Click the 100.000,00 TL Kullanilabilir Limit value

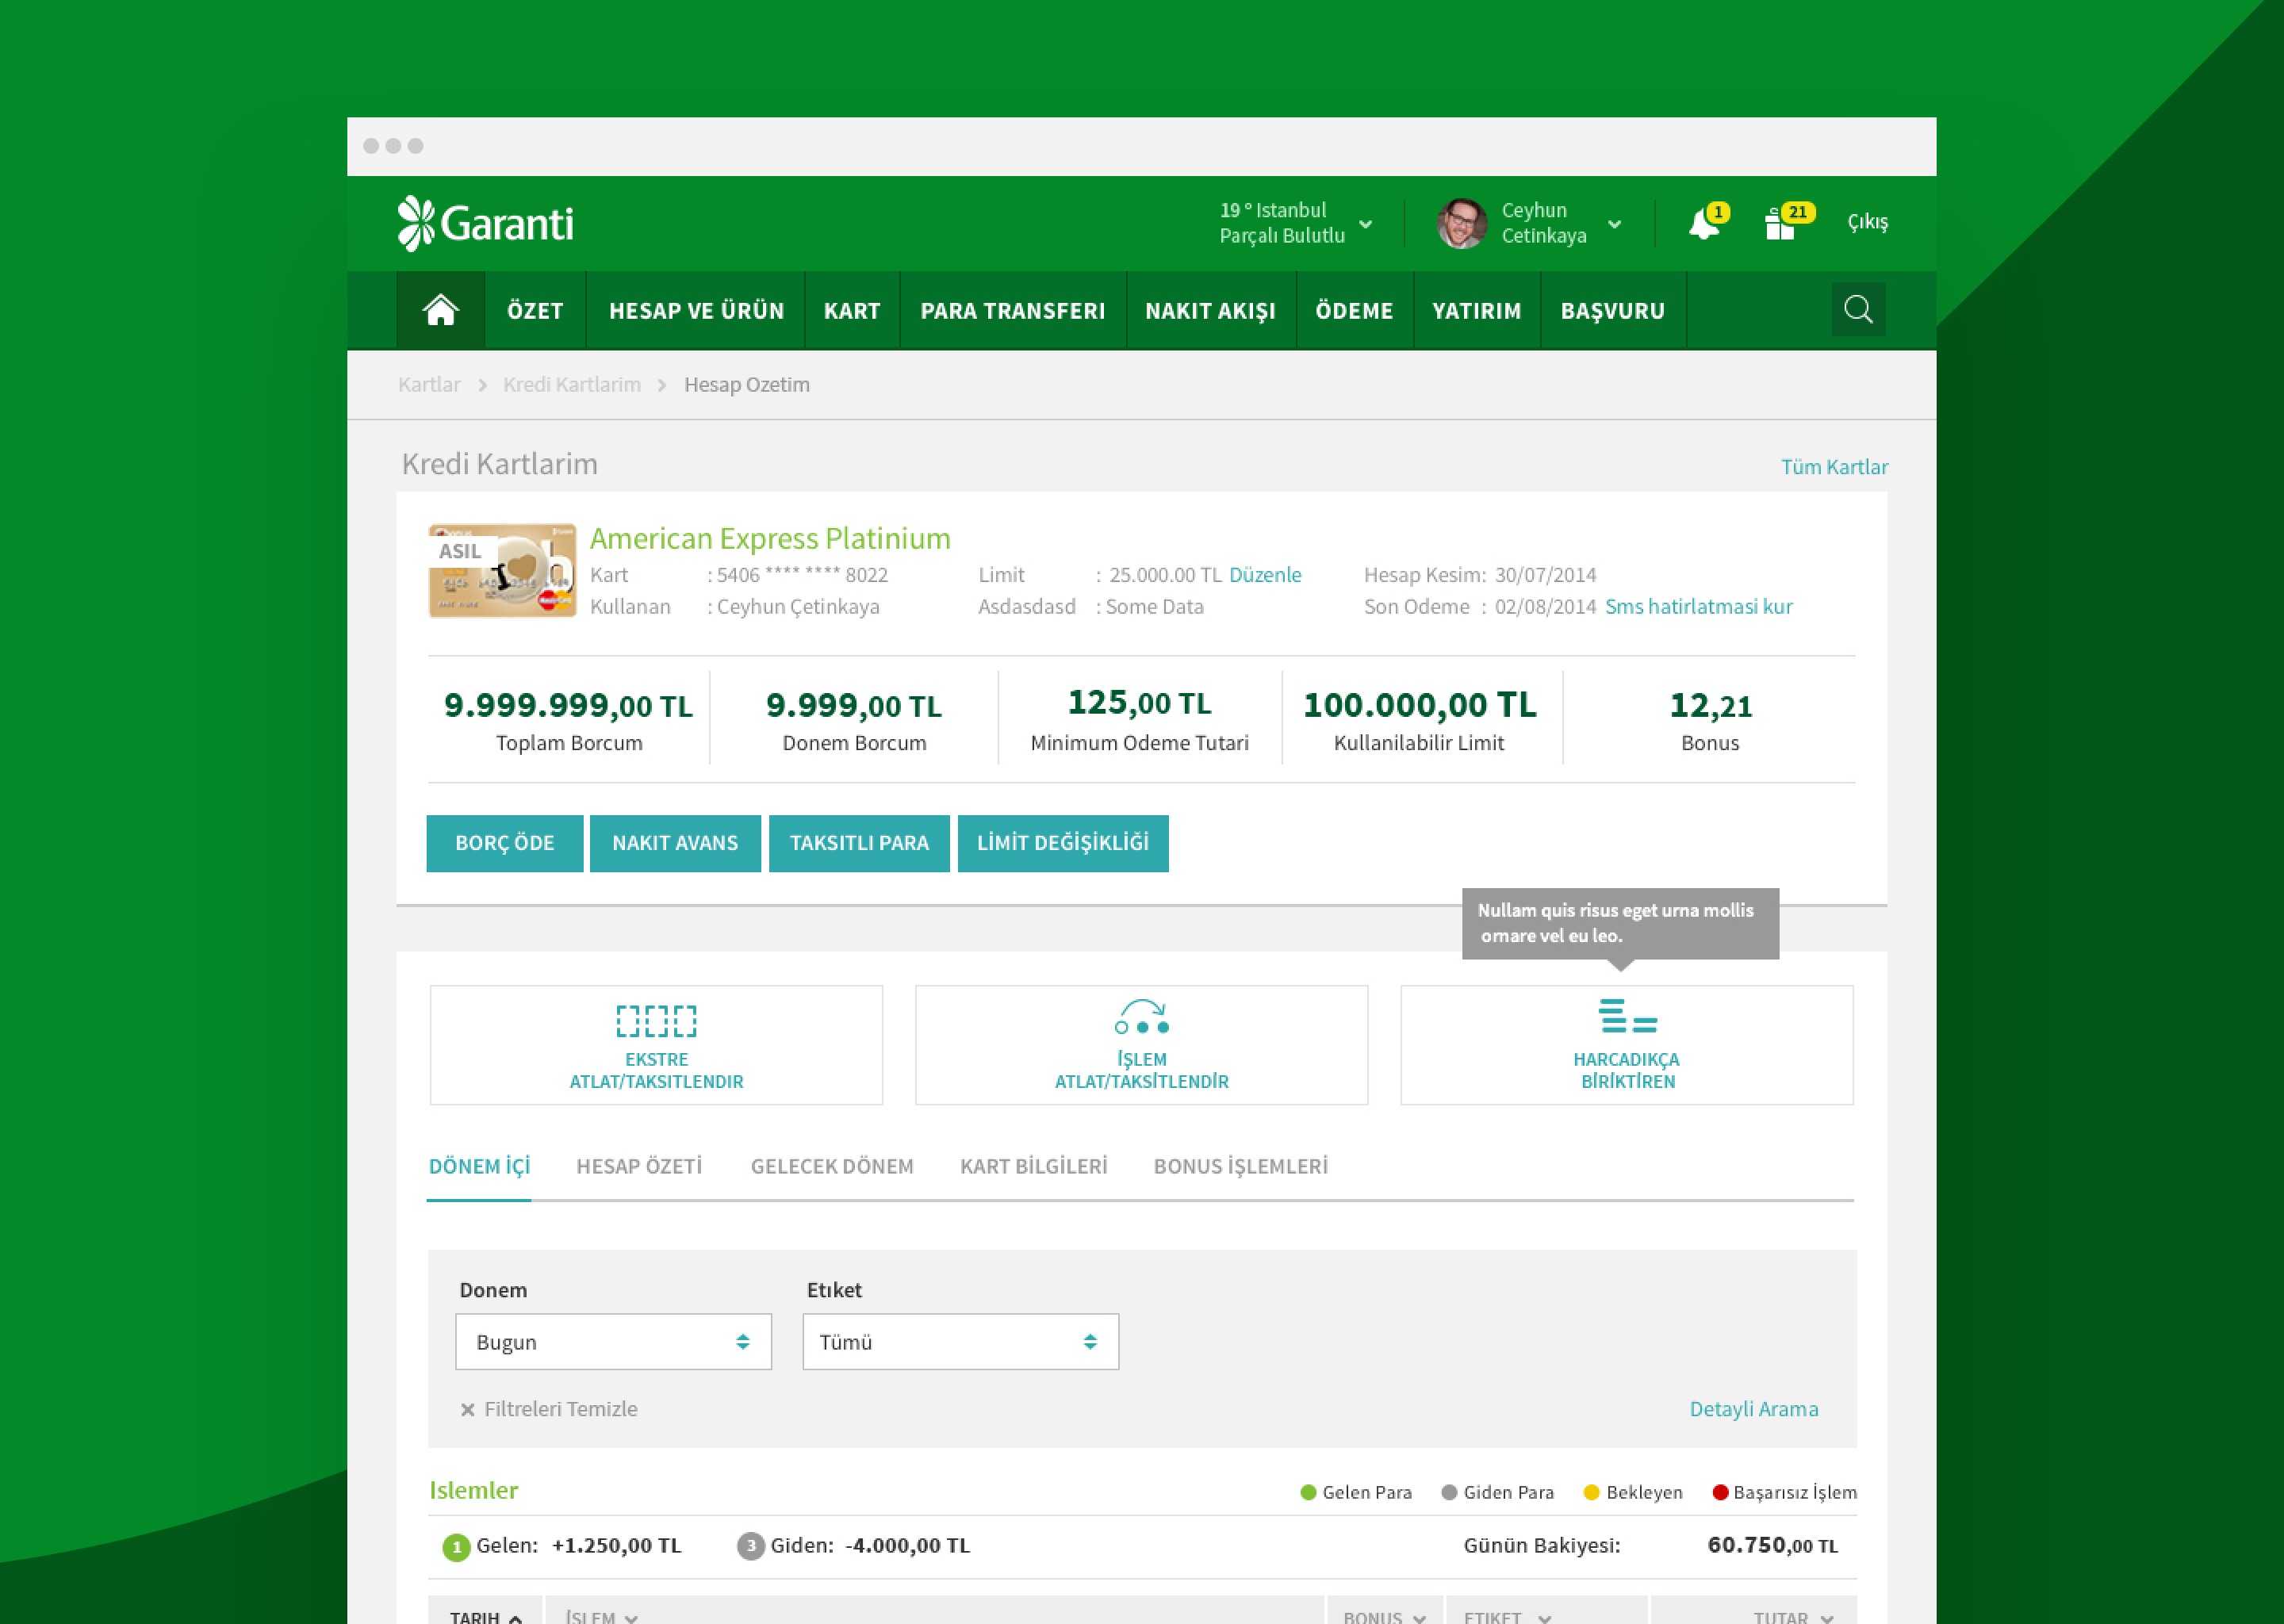pos(1419,705)
